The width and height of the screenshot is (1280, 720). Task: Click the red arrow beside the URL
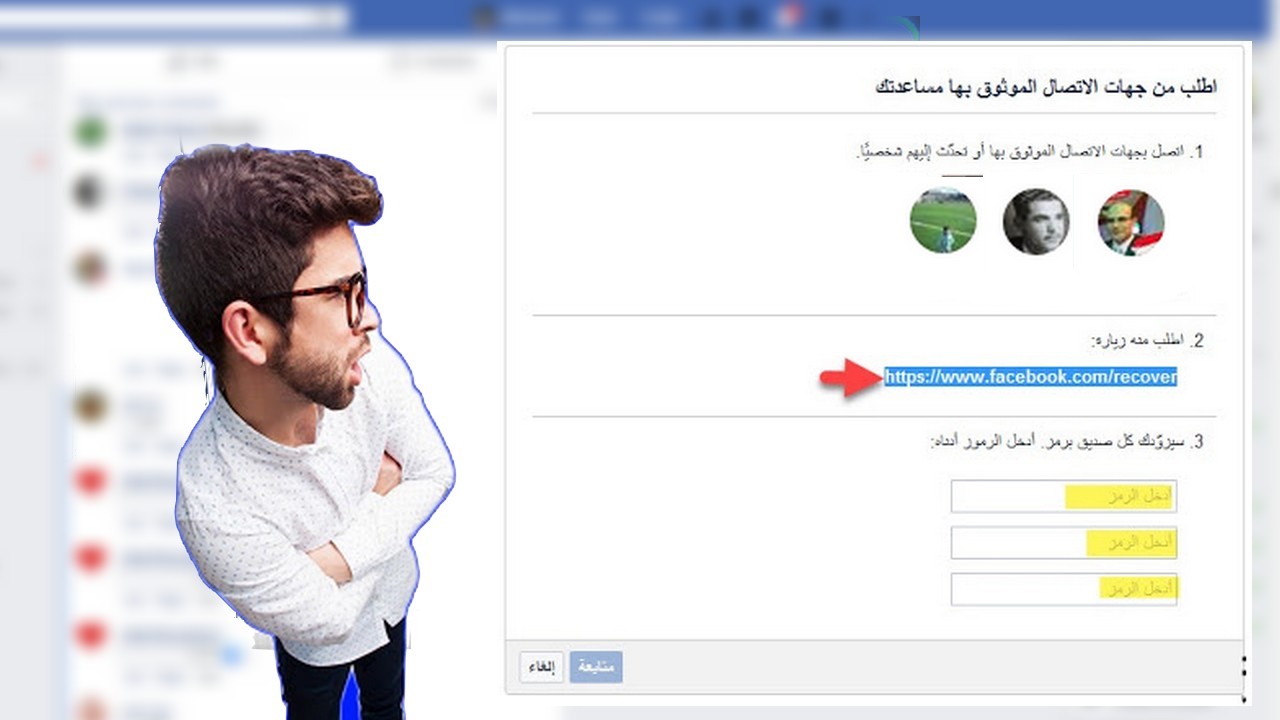point(850,378)
